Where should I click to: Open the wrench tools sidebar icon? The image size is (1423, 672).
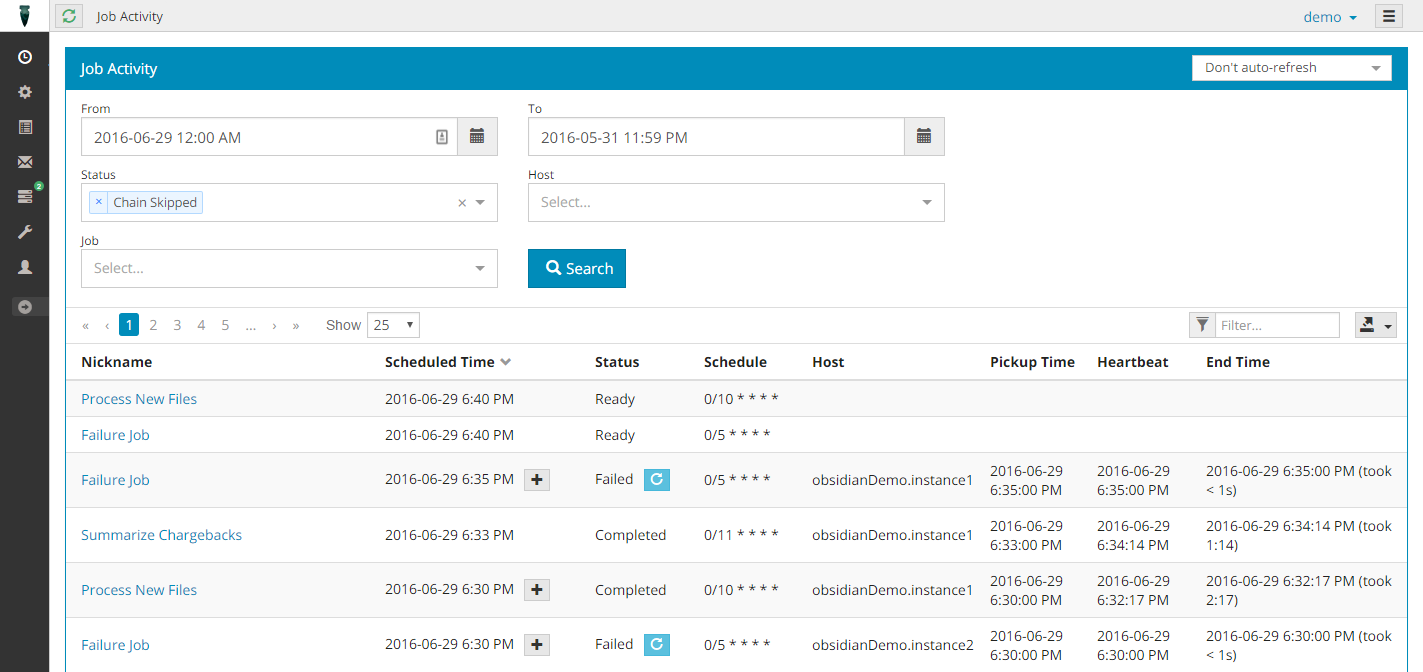[25, 232]
